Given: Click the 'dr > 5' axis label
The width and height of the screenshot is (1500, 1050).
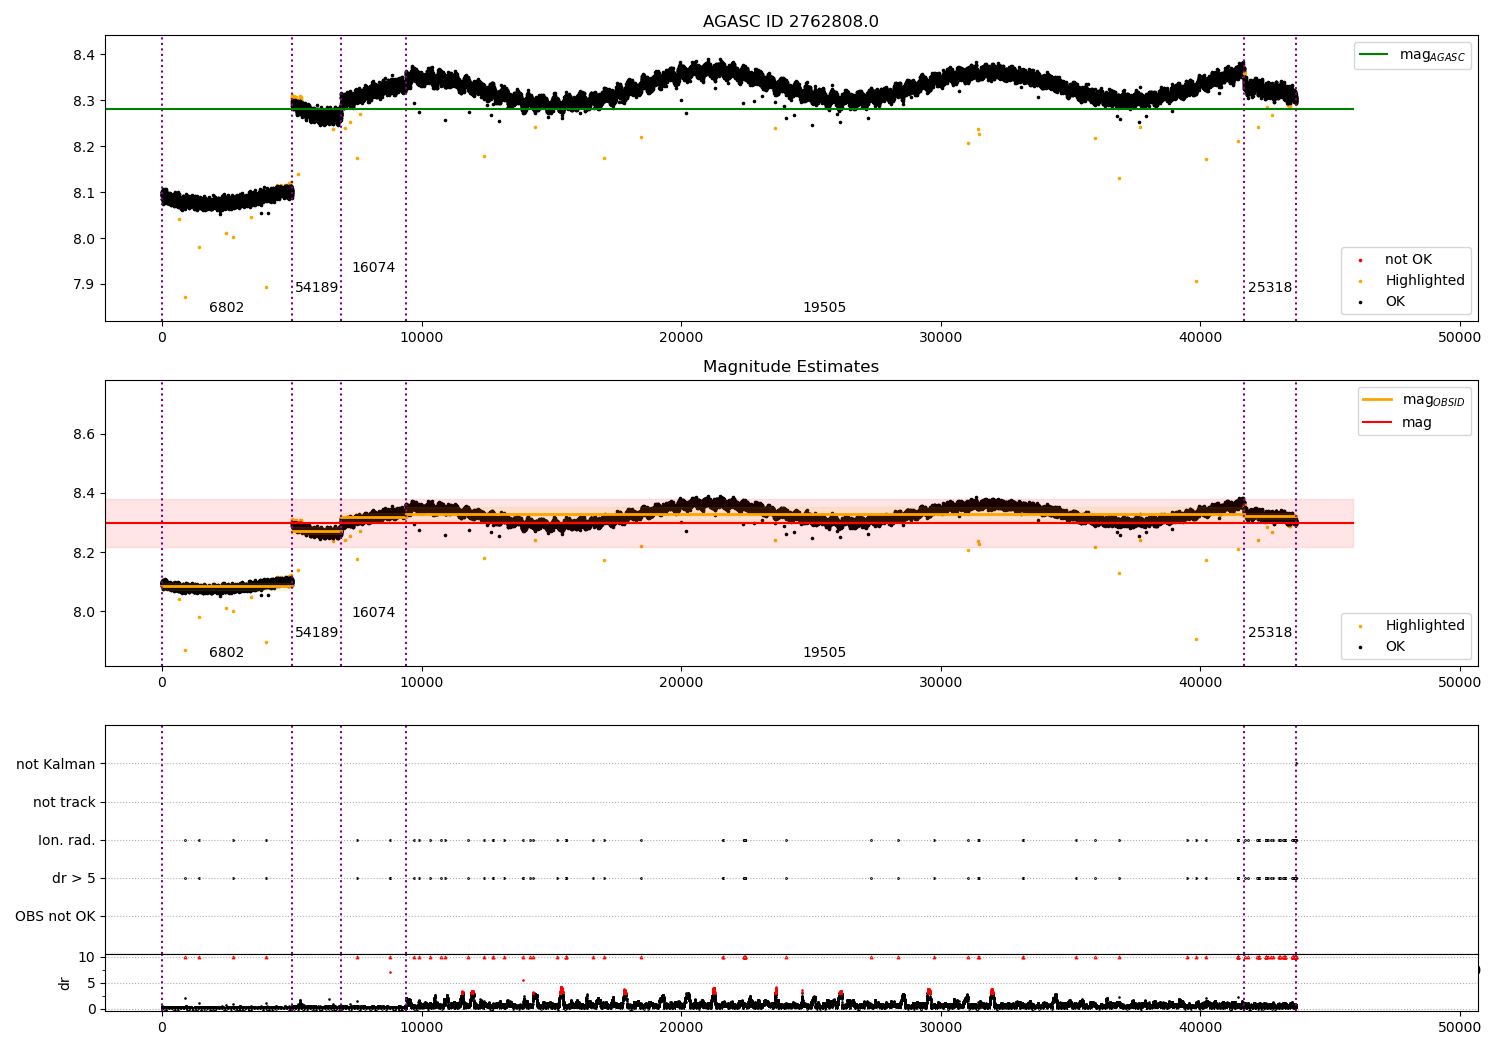Looking at the screenshot, I should point(74,879).
